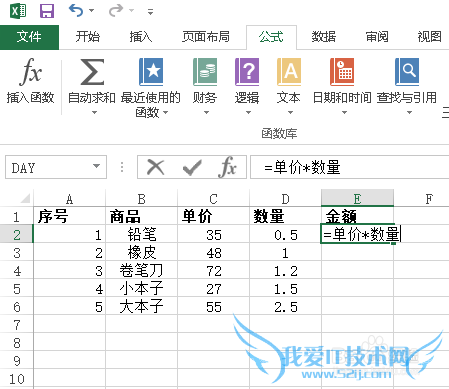The height and width of the screenshot is (389, 449).
Task: Open the Name Box dropdown showing DAY
Action: click(x=97, y=166)
